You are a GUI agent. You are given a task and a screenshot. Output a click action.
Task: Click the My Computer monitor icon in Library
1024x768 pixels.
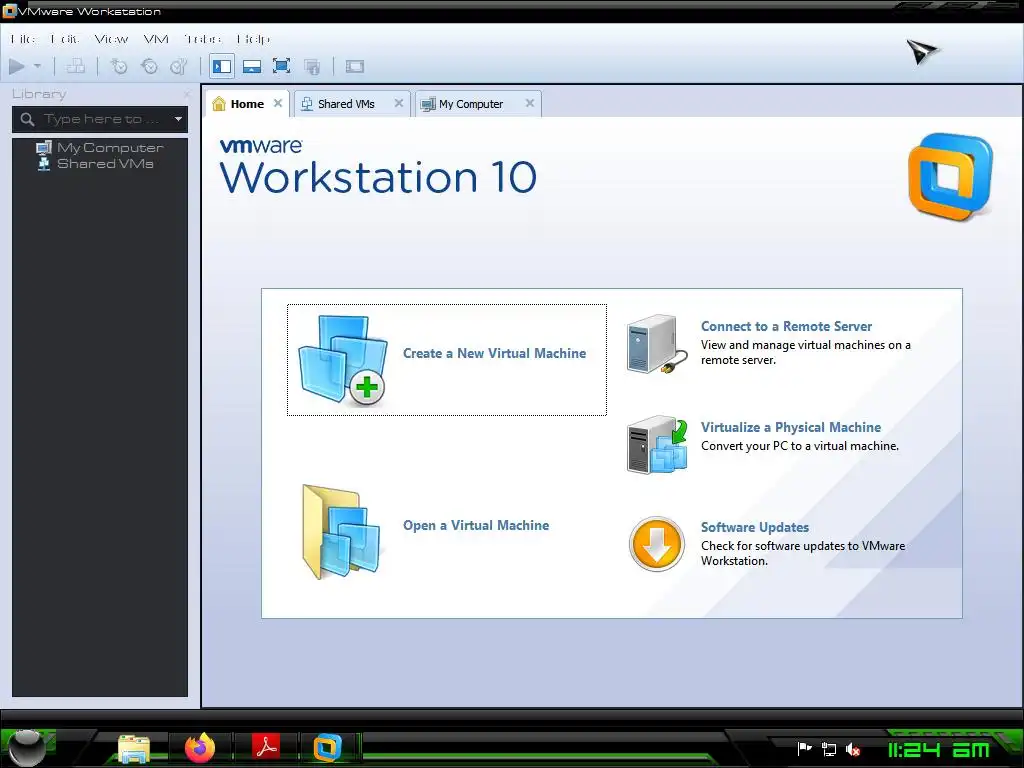(43, 148)
